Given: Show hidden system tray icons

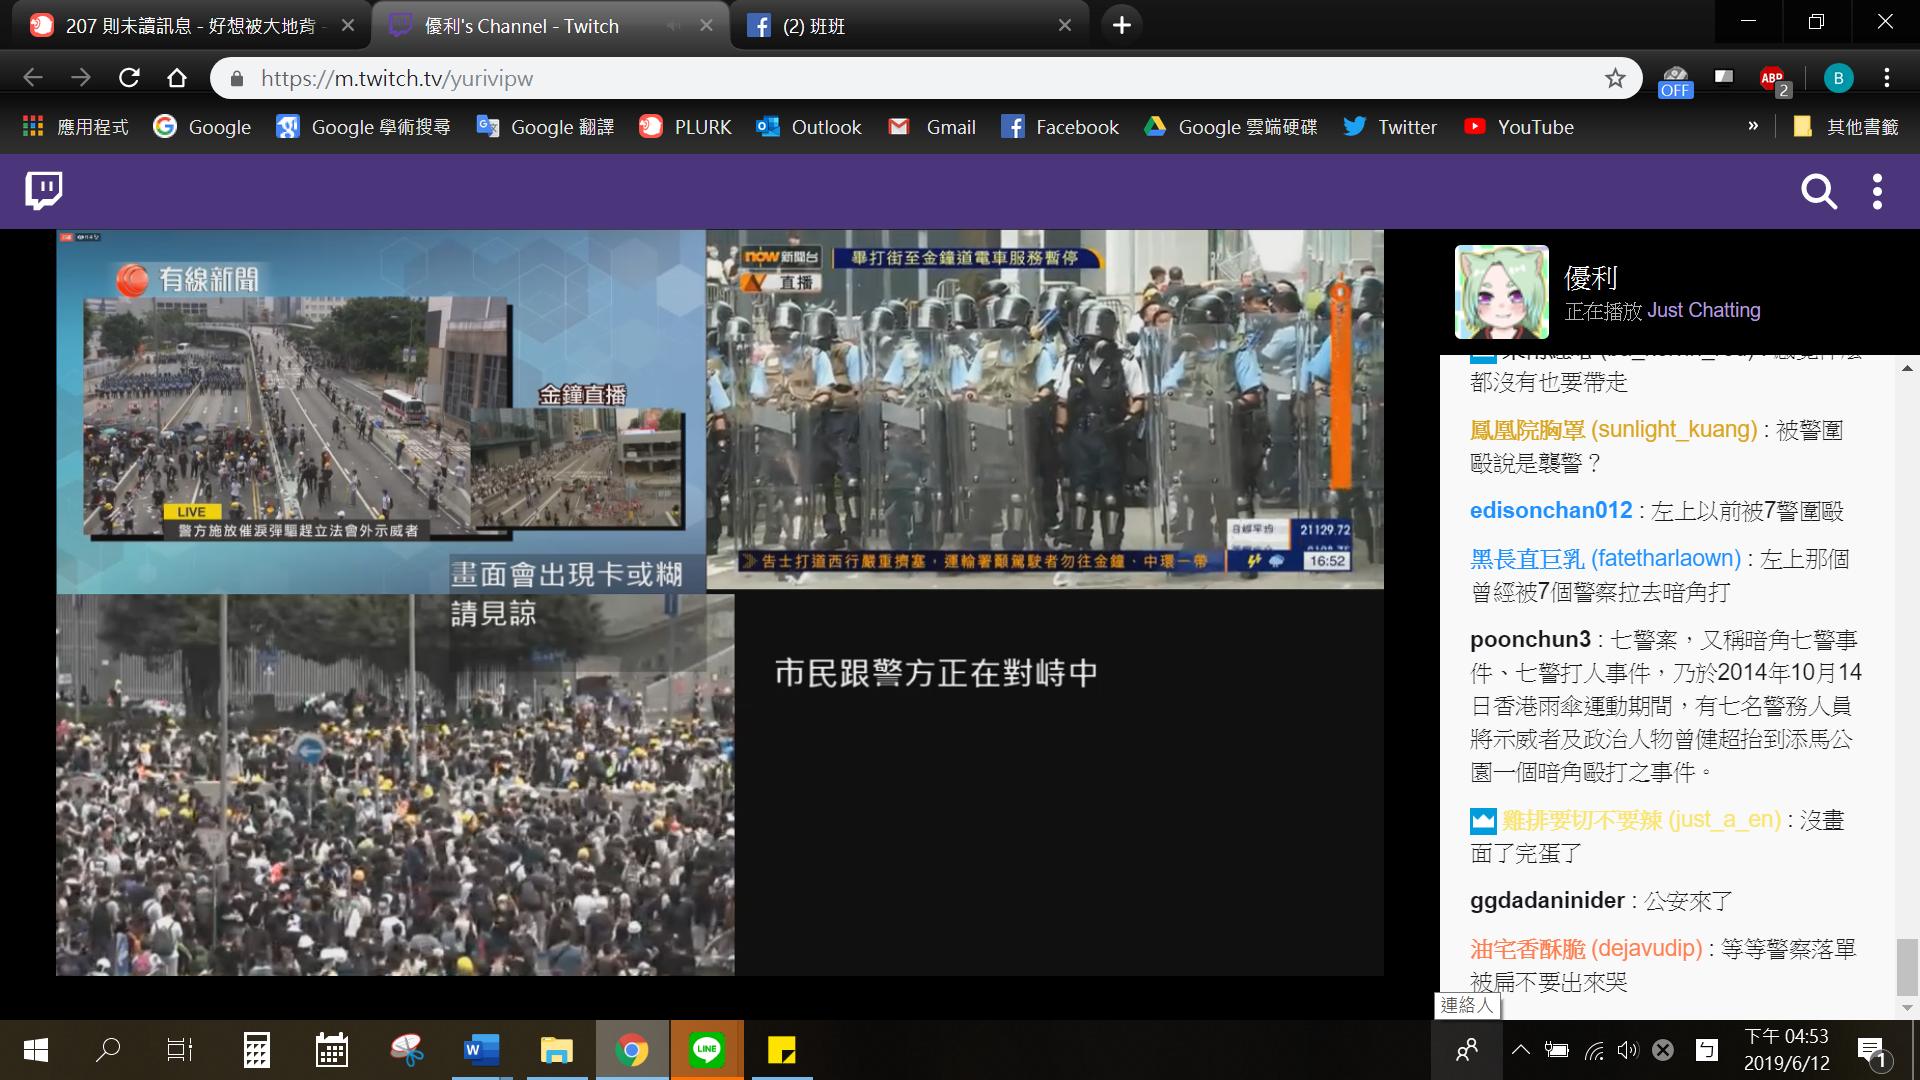Looking at the screenshot, I should pyautogui.click(x=1520, y=1050).
